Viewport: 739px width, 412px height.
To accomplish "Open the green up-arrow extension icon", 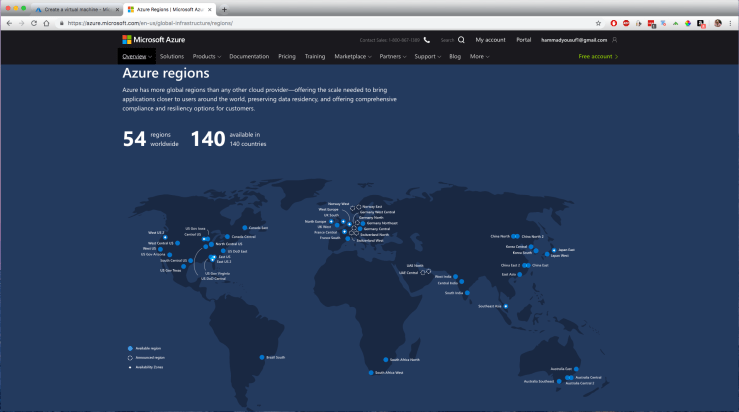I will click(675, 23).
